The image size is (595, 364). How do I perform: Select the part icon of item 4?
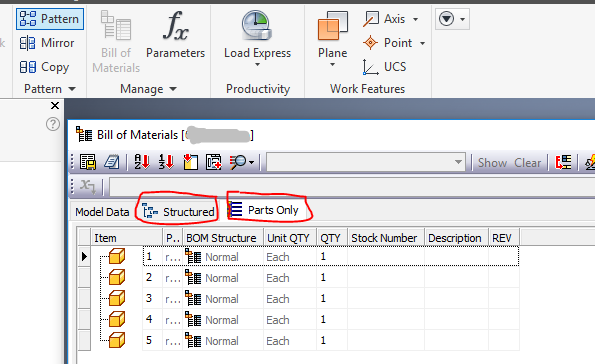(117, 319)
